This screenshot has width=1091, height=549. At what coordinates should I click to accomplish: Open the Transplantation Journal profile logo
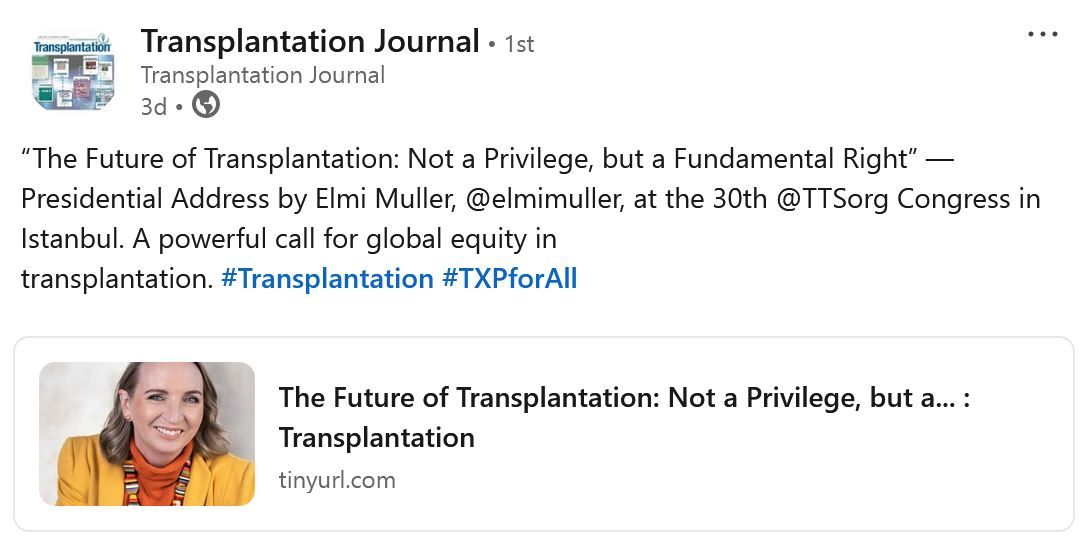pyautogui.click(x=72, y=71)
